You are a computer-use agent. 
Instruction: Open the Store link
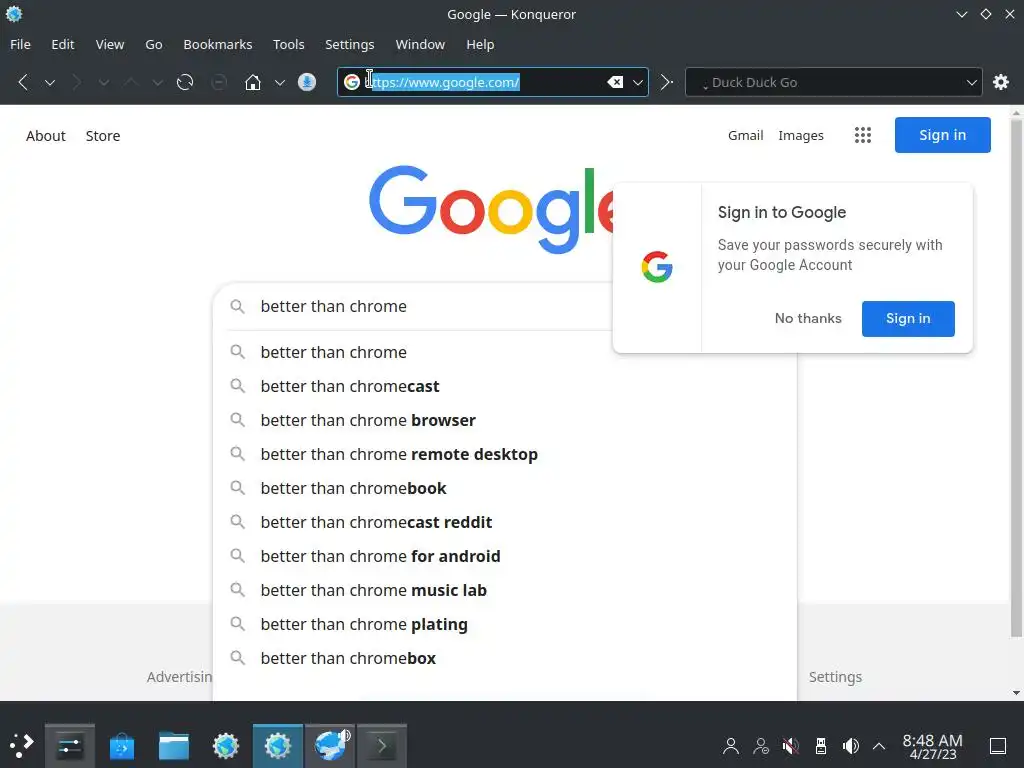tap(103, 136)
